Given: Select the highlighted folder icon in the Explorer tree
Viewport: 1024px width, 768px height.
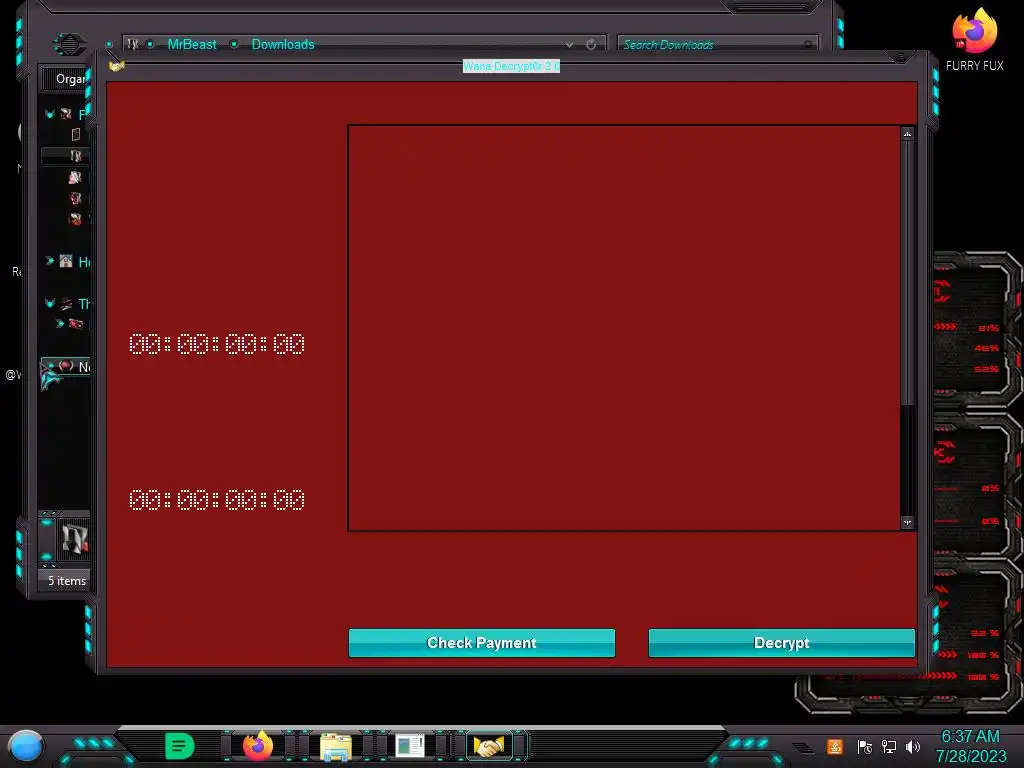Looking at the screenshot, I should (x=76, y=155).
